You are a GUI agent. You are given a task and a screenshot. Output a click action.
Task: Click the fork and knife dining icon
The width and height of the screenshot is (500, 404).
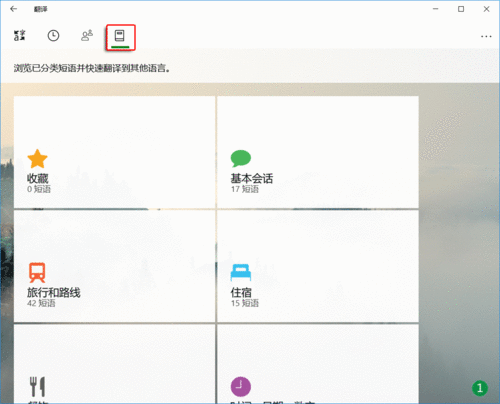point(37,386)
